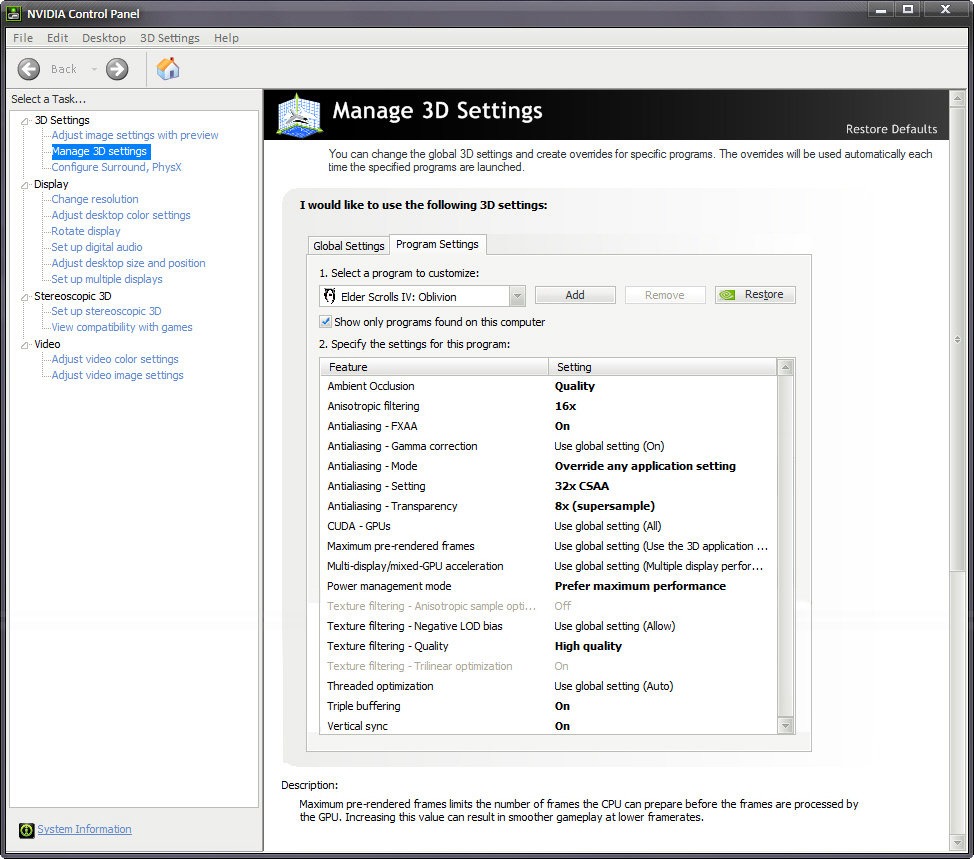Viewport: 974px width, 859px height.
Task: Click the Back arrow icon
Action: click(30, 69)
